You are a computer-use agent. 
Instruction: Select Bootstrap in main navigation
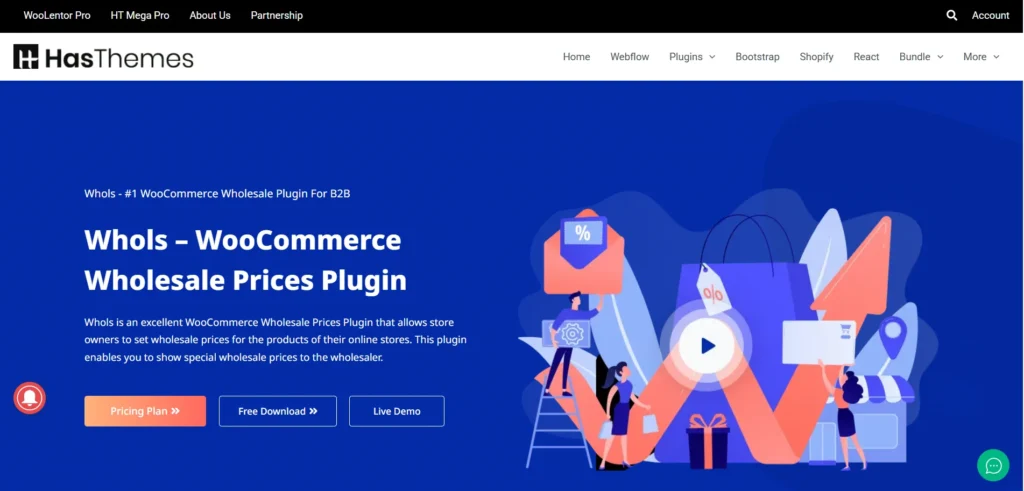(x=757, y=57)
